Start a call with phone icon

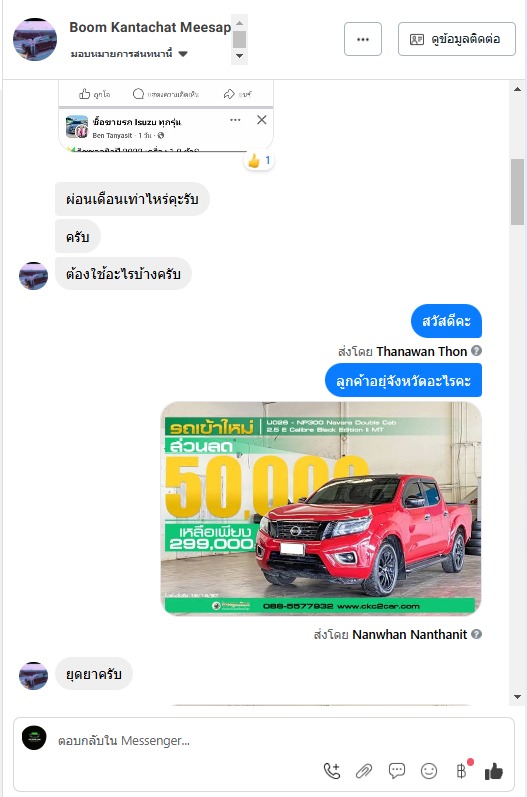pyautogui.click(x=332, y=771)
